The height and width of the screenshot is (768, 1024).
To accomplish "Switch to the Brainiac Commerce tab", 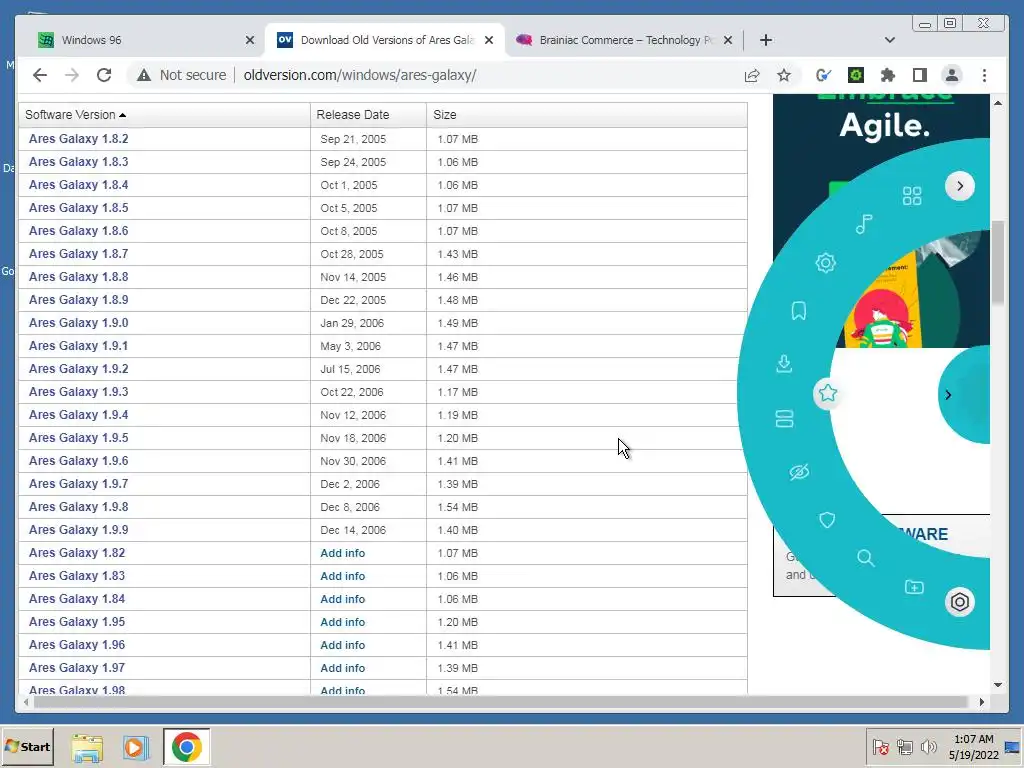I will tap(624, 40).
